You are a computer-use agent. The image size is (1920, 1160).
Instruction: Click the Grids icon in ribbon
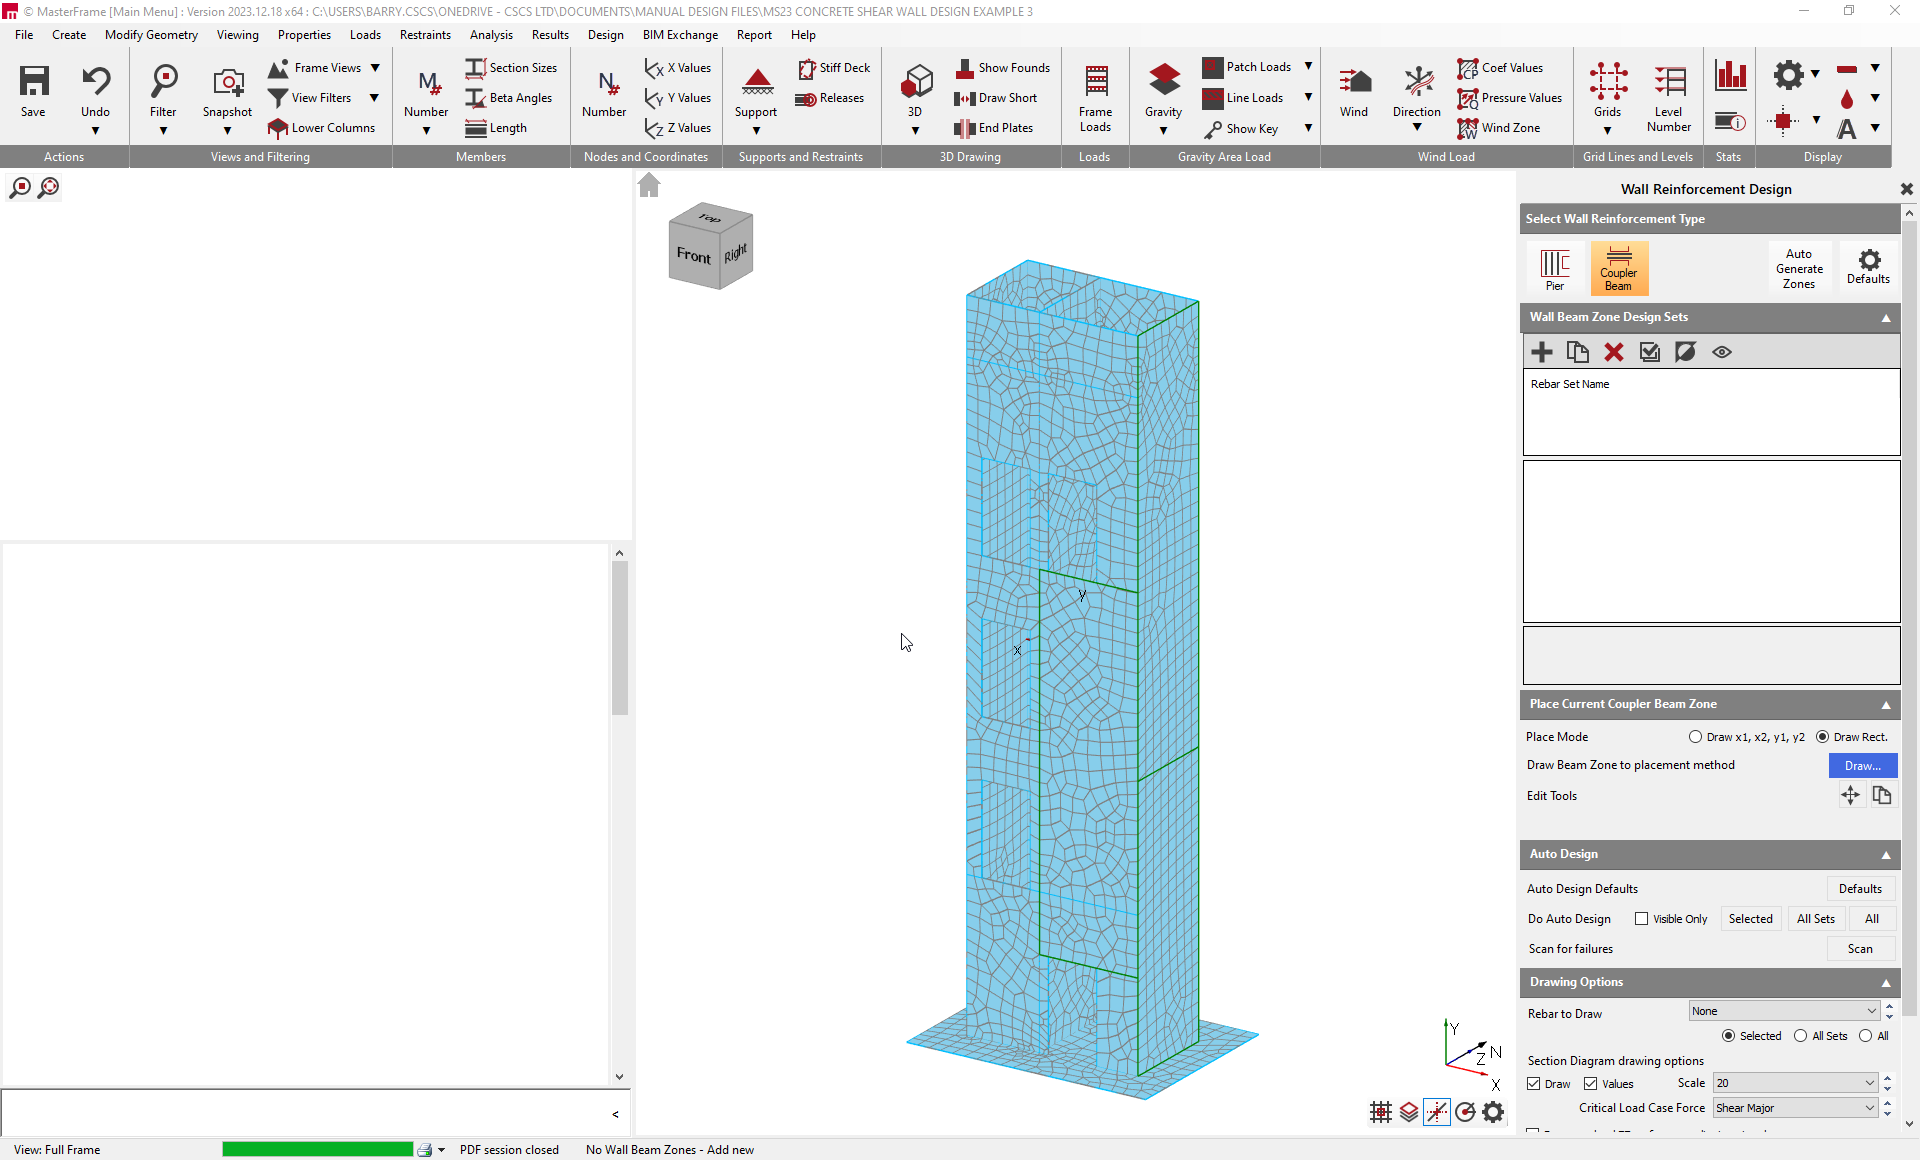1607,82
